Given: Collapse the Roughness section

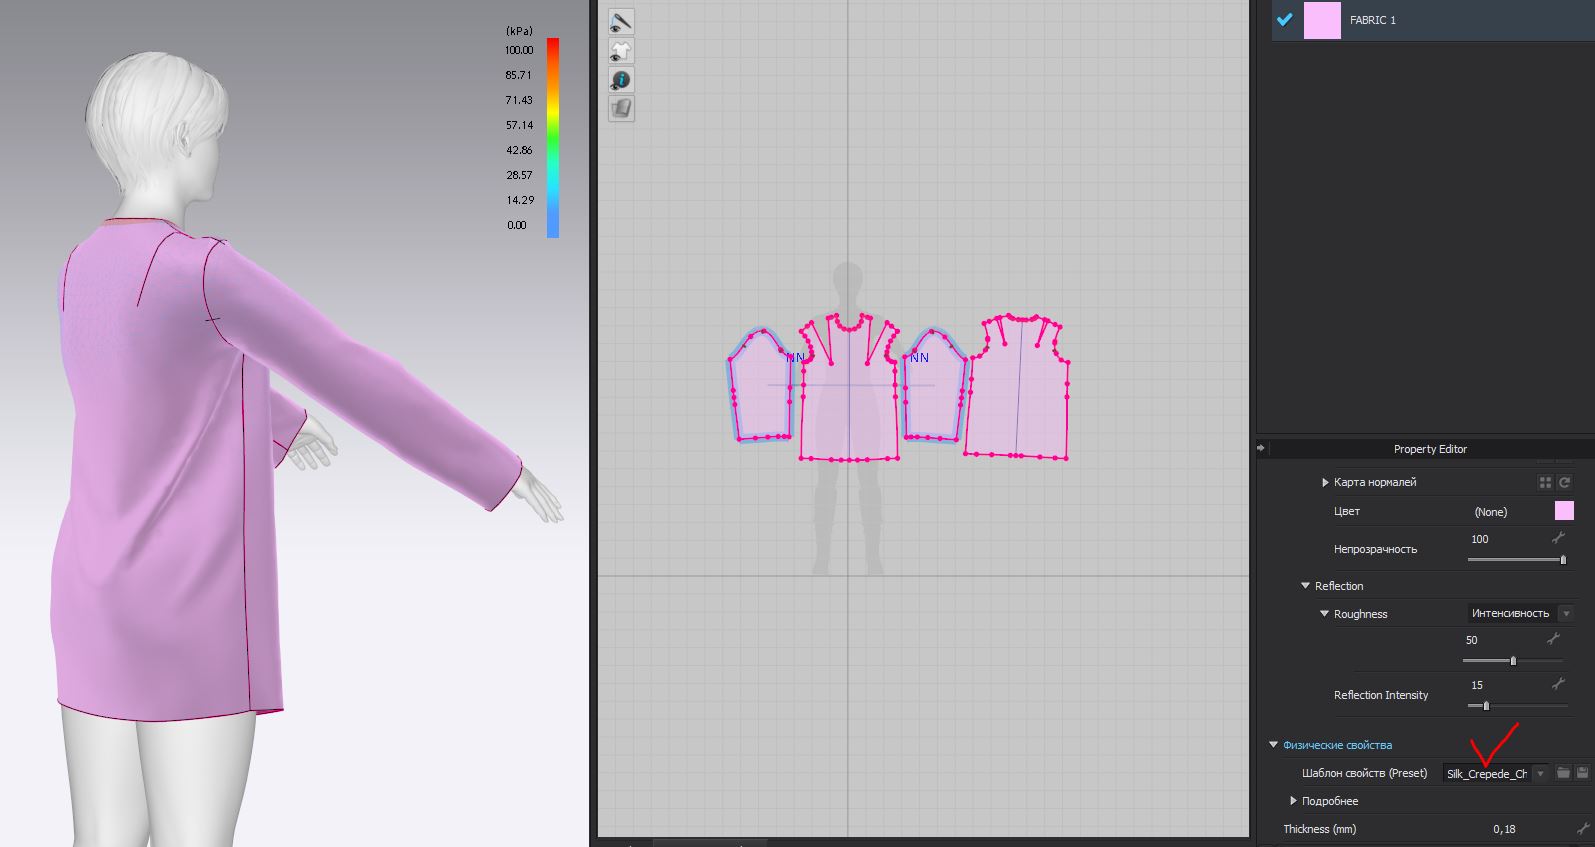Looking at the screenshot, I should (x=1325, y=614).
